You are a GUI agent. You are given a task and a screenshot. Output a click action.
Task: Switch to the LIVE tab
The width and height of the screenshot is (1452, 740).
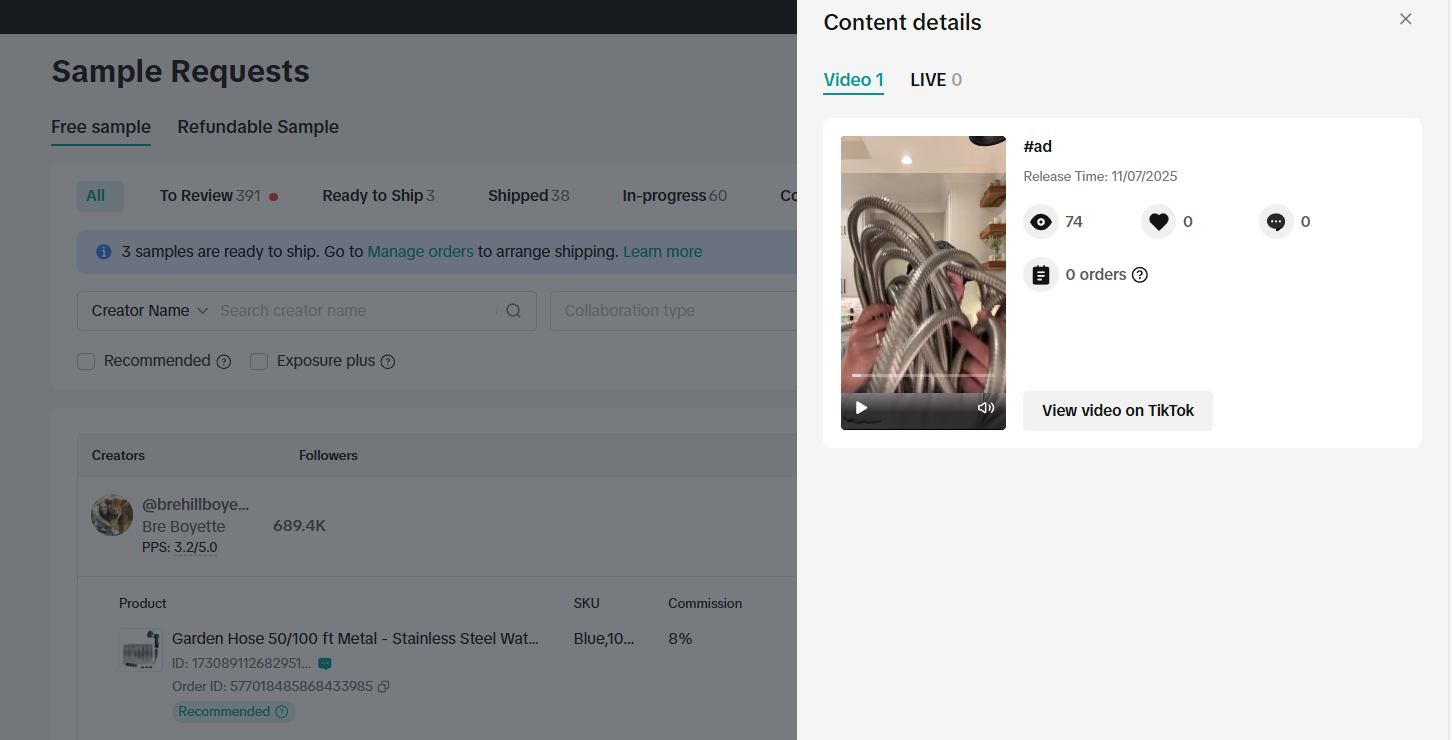pos(935,80)
